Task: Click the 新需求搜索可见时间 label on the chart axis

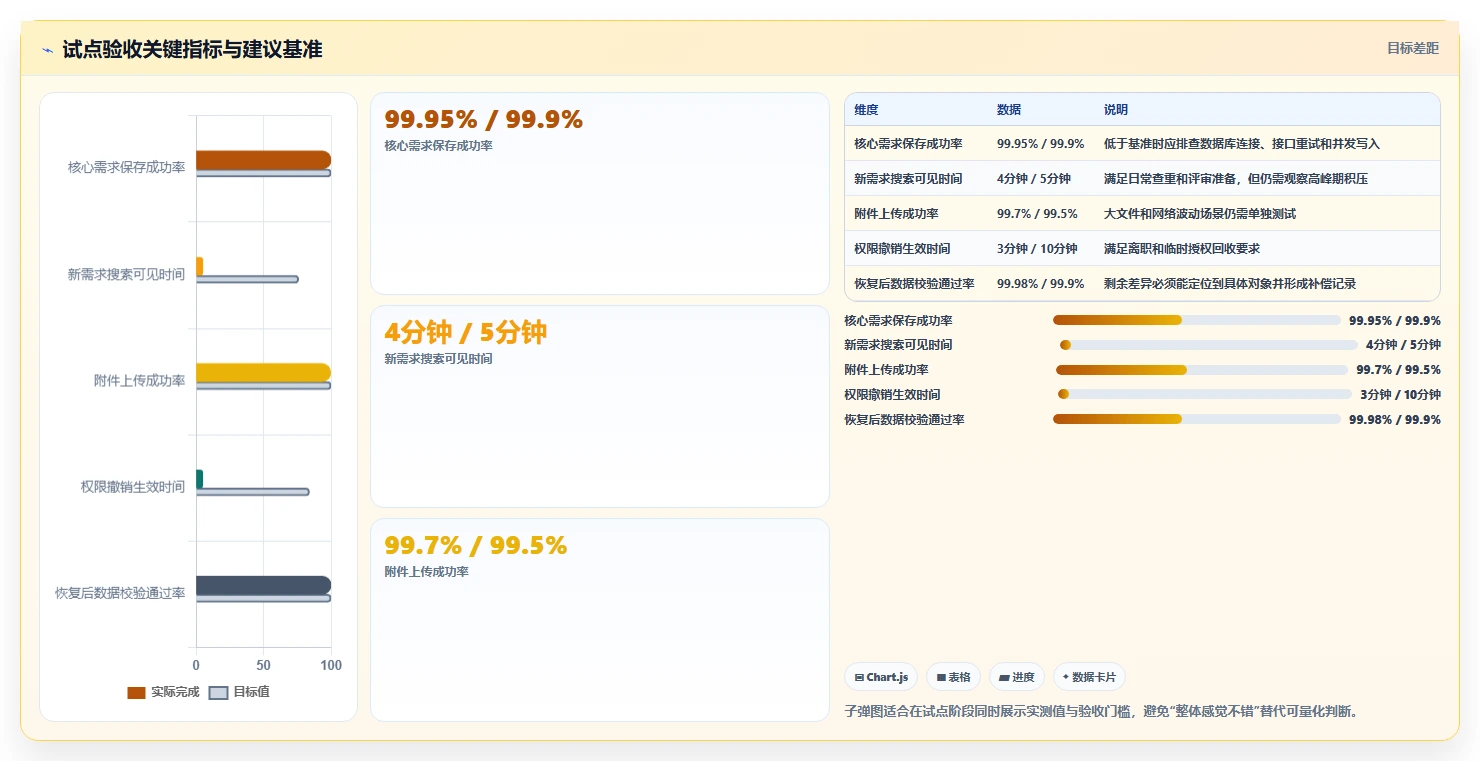Action: click(x=126, y=274)
